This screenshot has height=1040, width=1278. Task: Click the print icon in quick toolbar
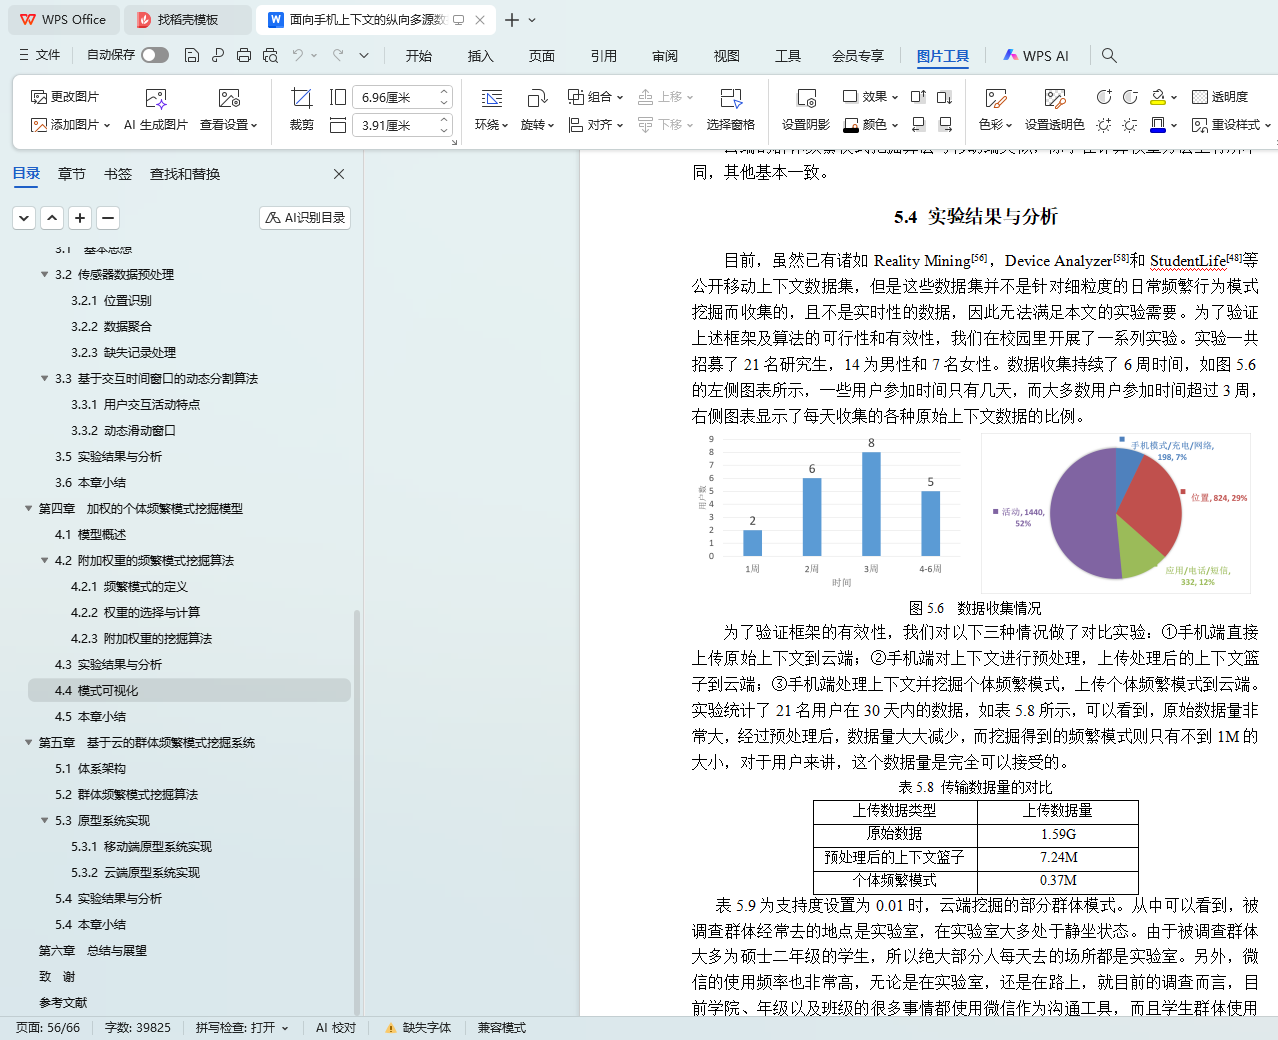244,56
